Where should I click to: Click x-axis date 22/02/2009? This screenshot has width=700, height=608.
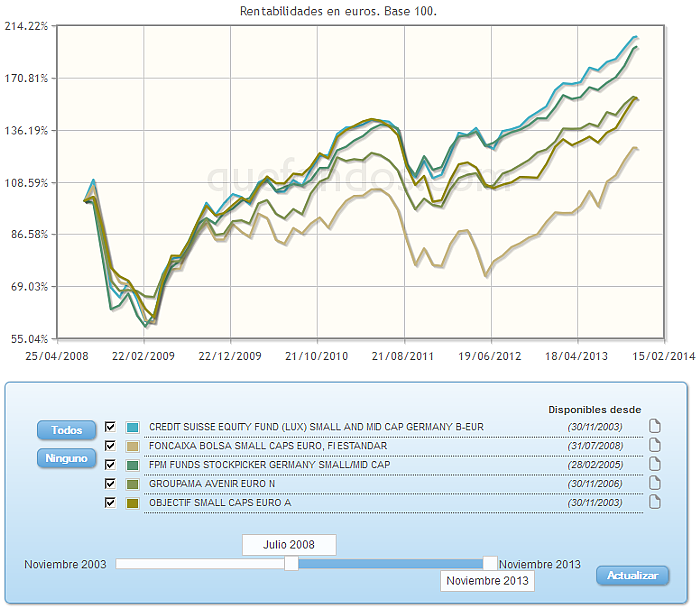point(143,356)
